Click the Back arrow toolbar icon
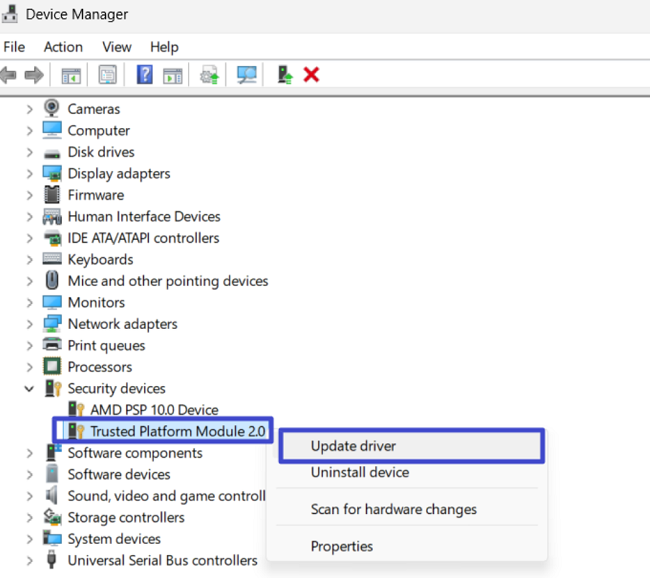The width and height of the screenshot is (650, 578). click(9, 75)
